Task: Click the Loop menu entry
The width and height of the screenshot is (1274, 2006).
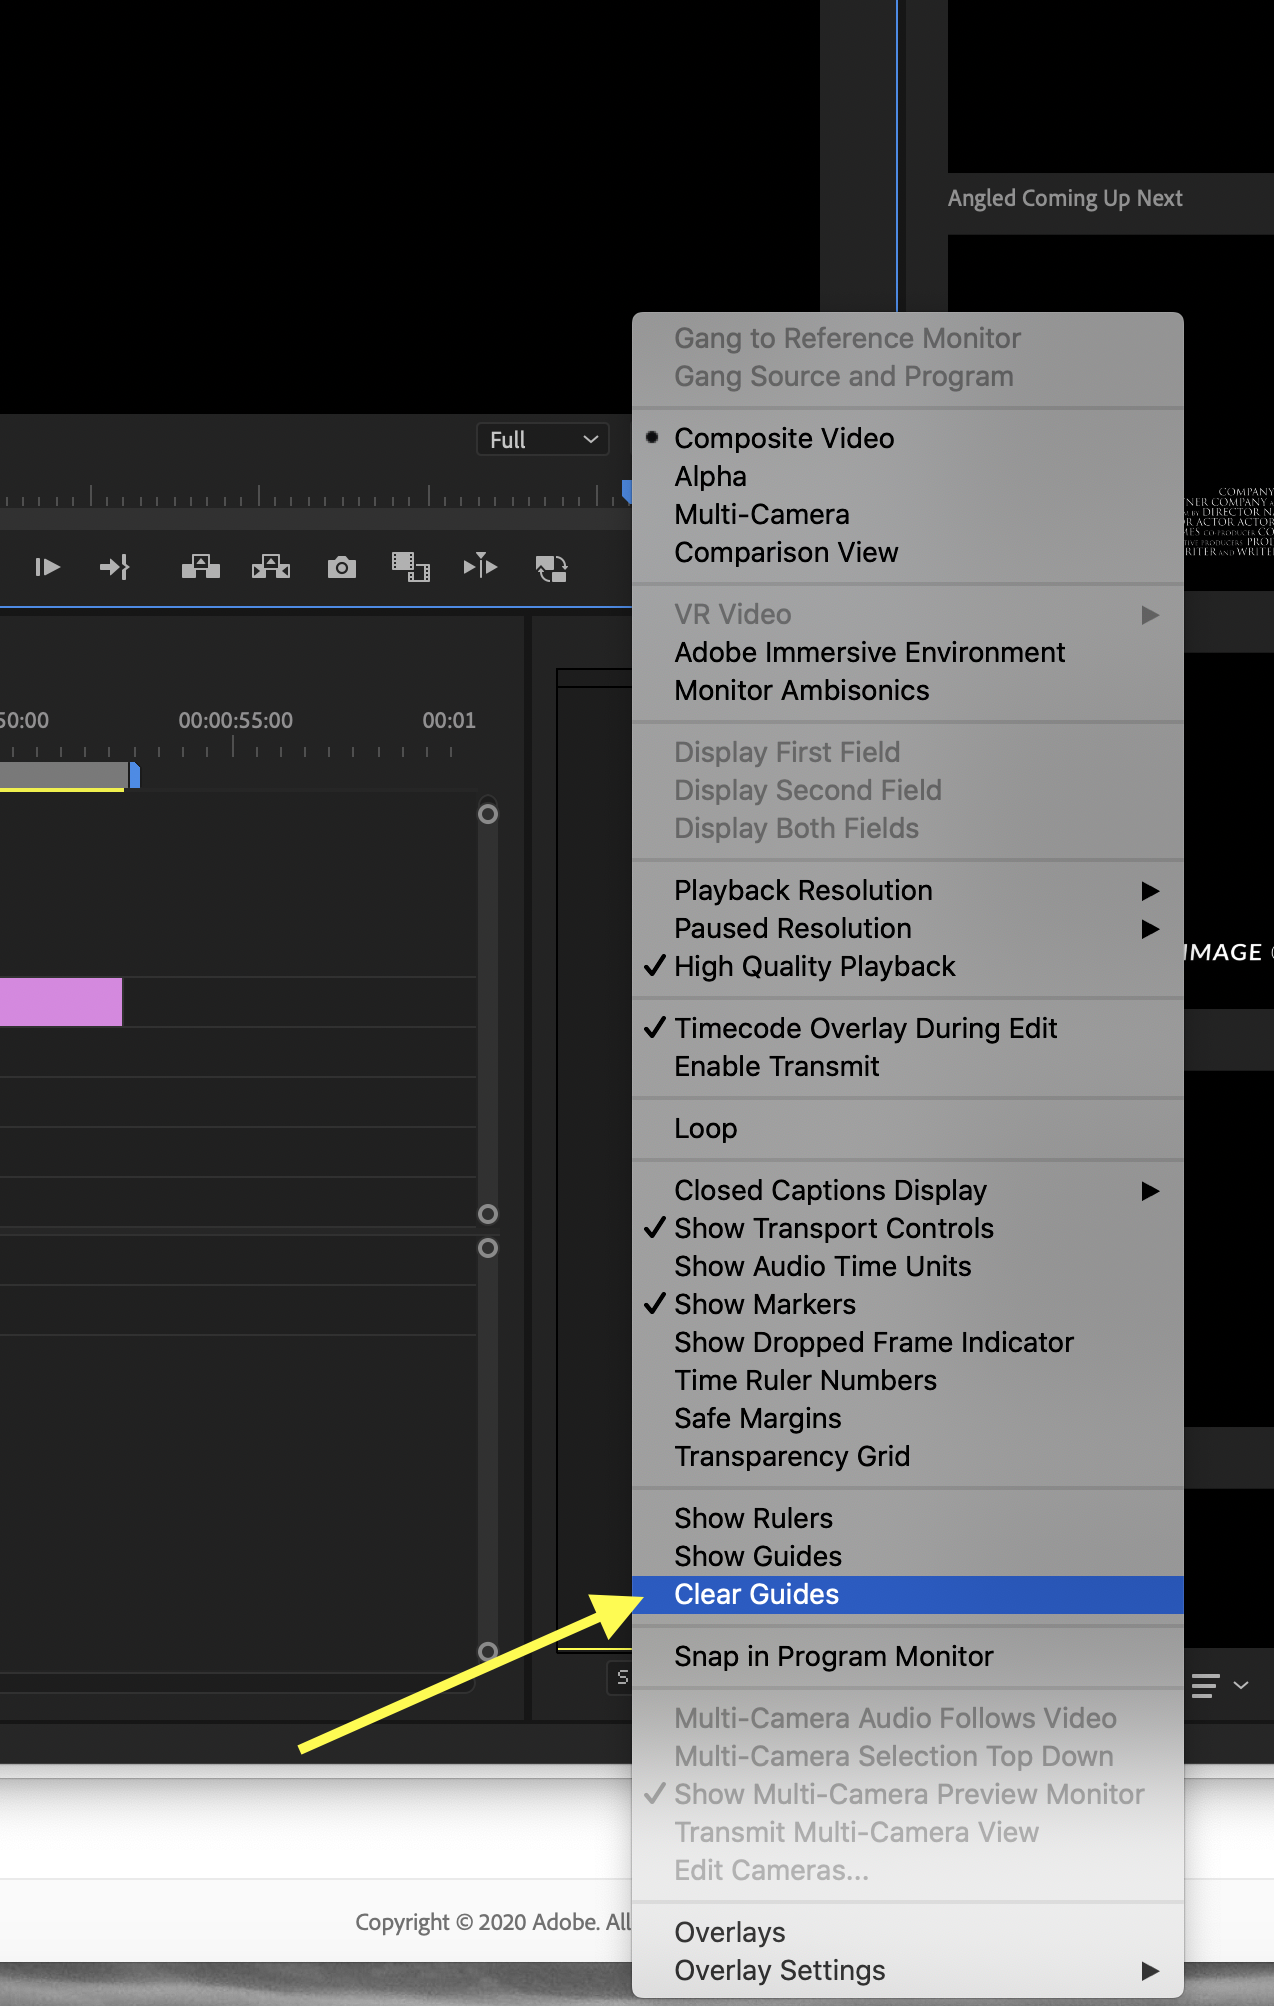Action: [705, 1128]
